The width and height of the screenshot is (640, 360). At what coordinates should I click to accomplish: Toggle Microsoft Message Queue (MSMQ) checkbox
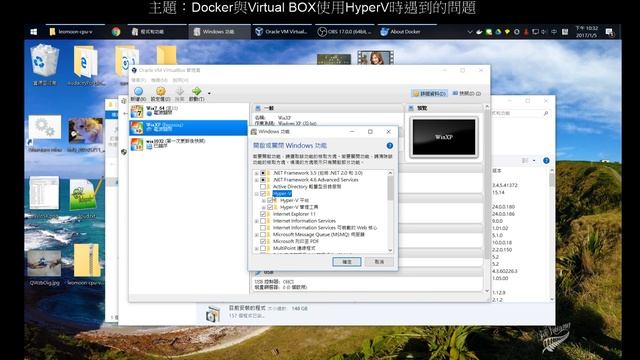pyautogui.click(x=263, y=235)
